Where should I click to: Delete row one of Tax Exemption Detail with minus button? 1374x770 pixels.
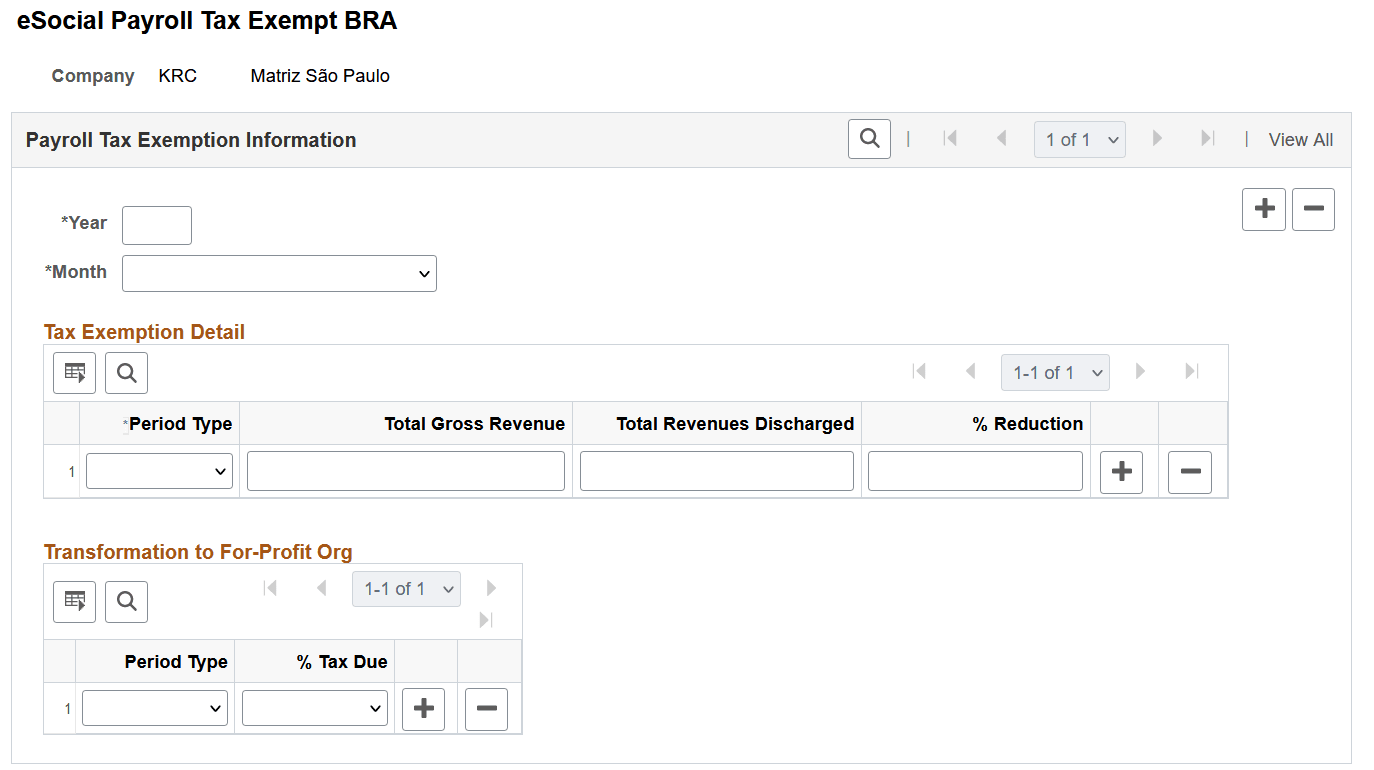pyautogui.click(x=1189, y=471)
